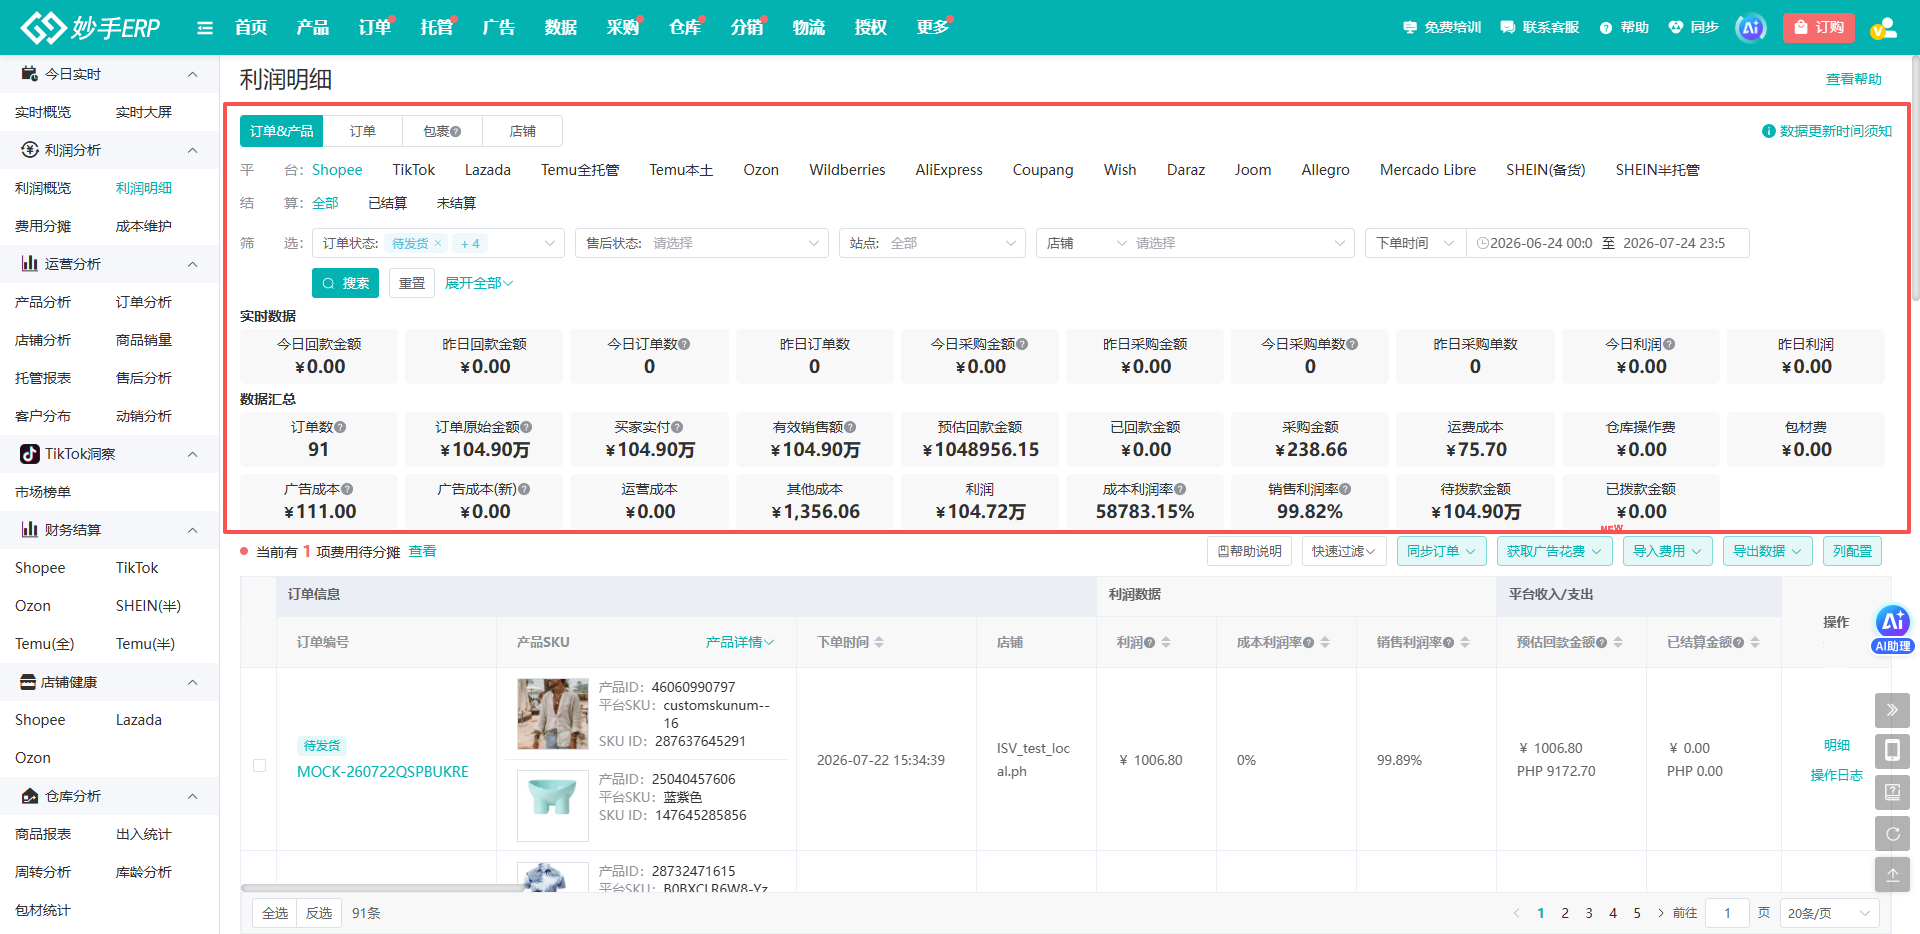Open the 售后状态 dropdown
The height and width of the screenshot is (934, 1920).
[702, 243]
